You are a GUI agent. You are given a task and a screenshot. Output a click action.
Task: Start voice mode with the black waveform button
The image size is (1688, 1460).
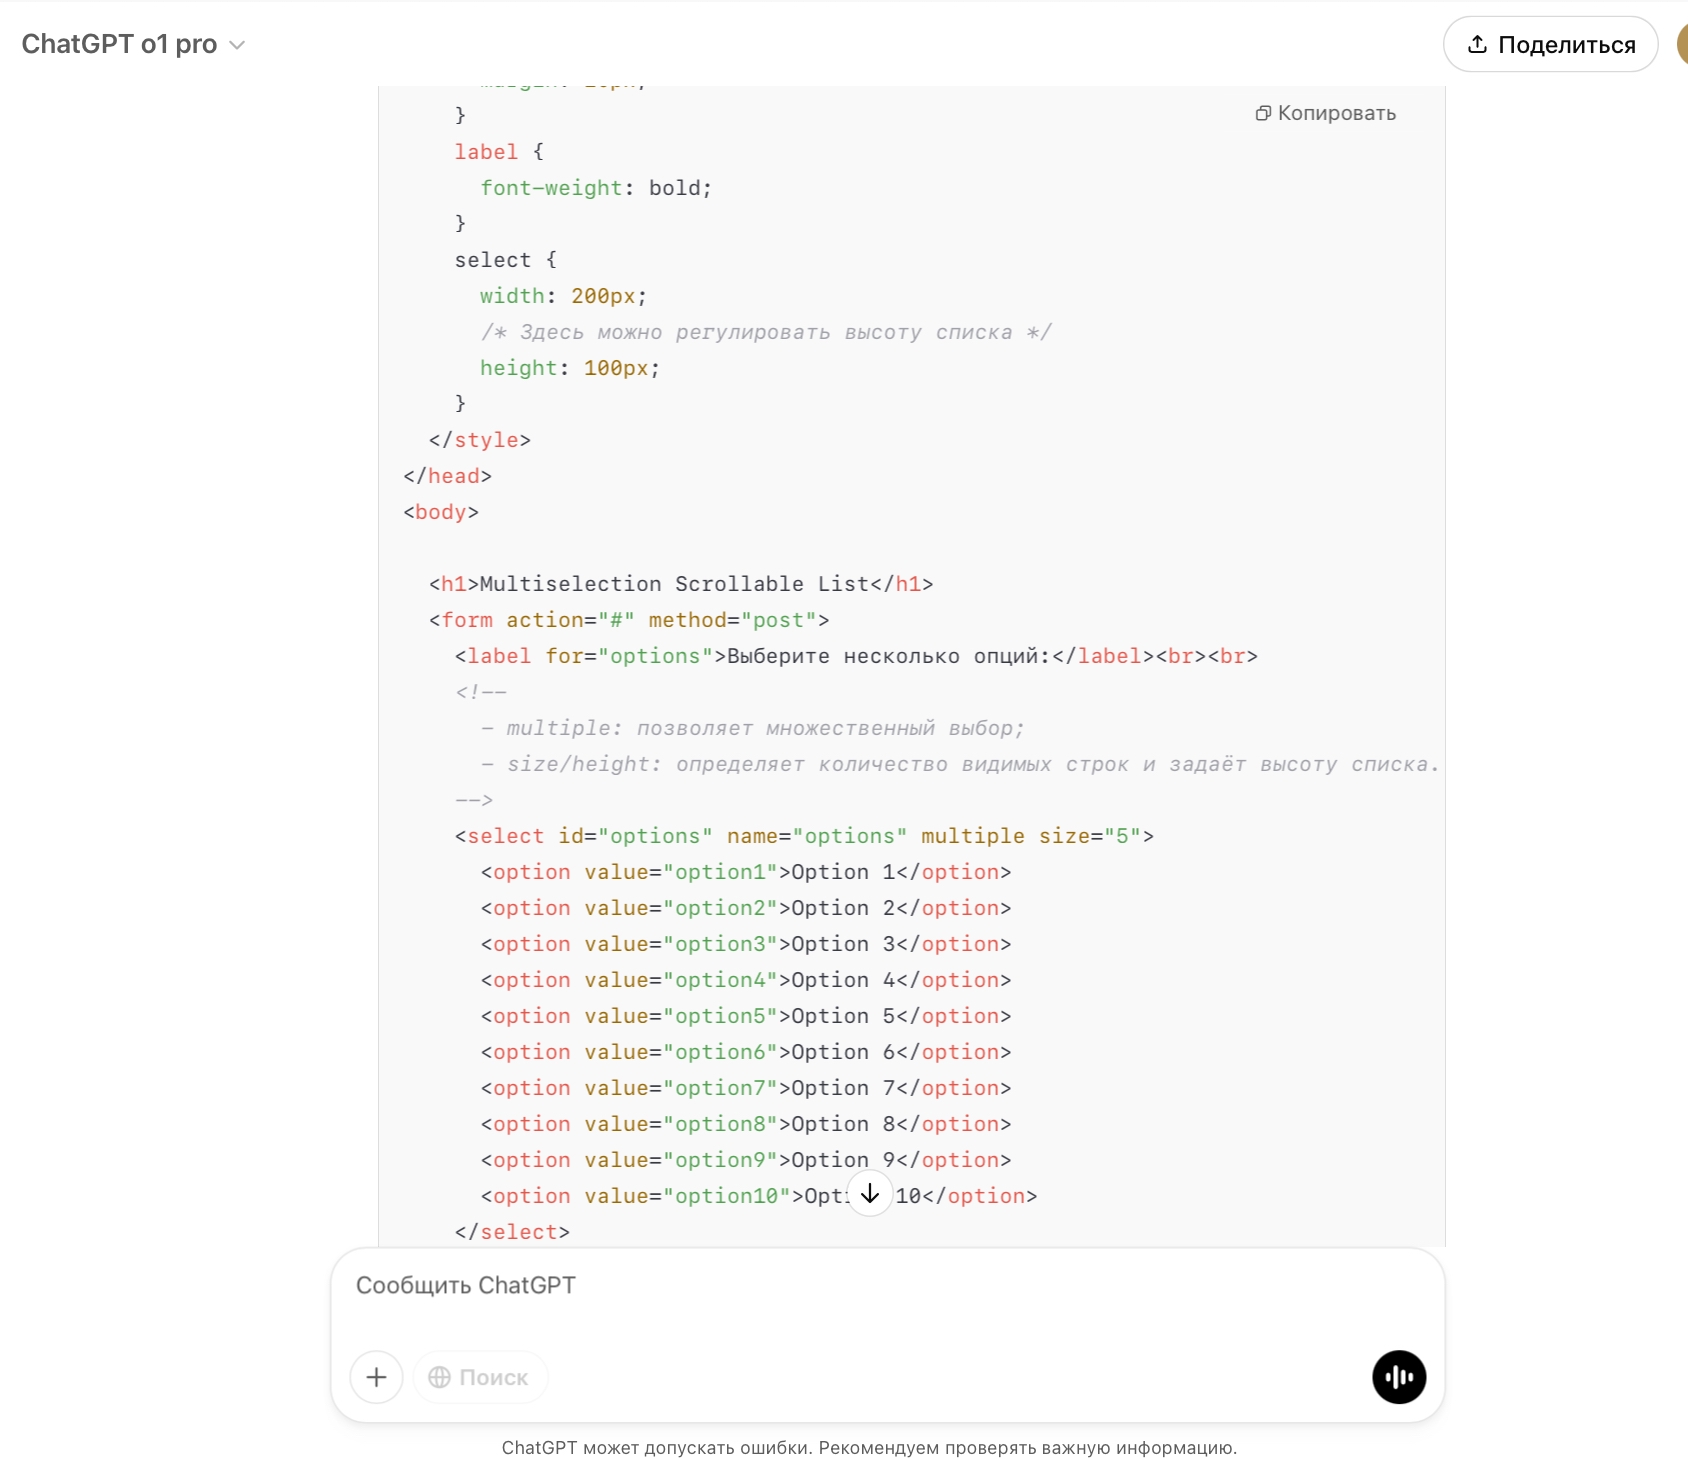pyautogui.click(x=1399, y=1377)
